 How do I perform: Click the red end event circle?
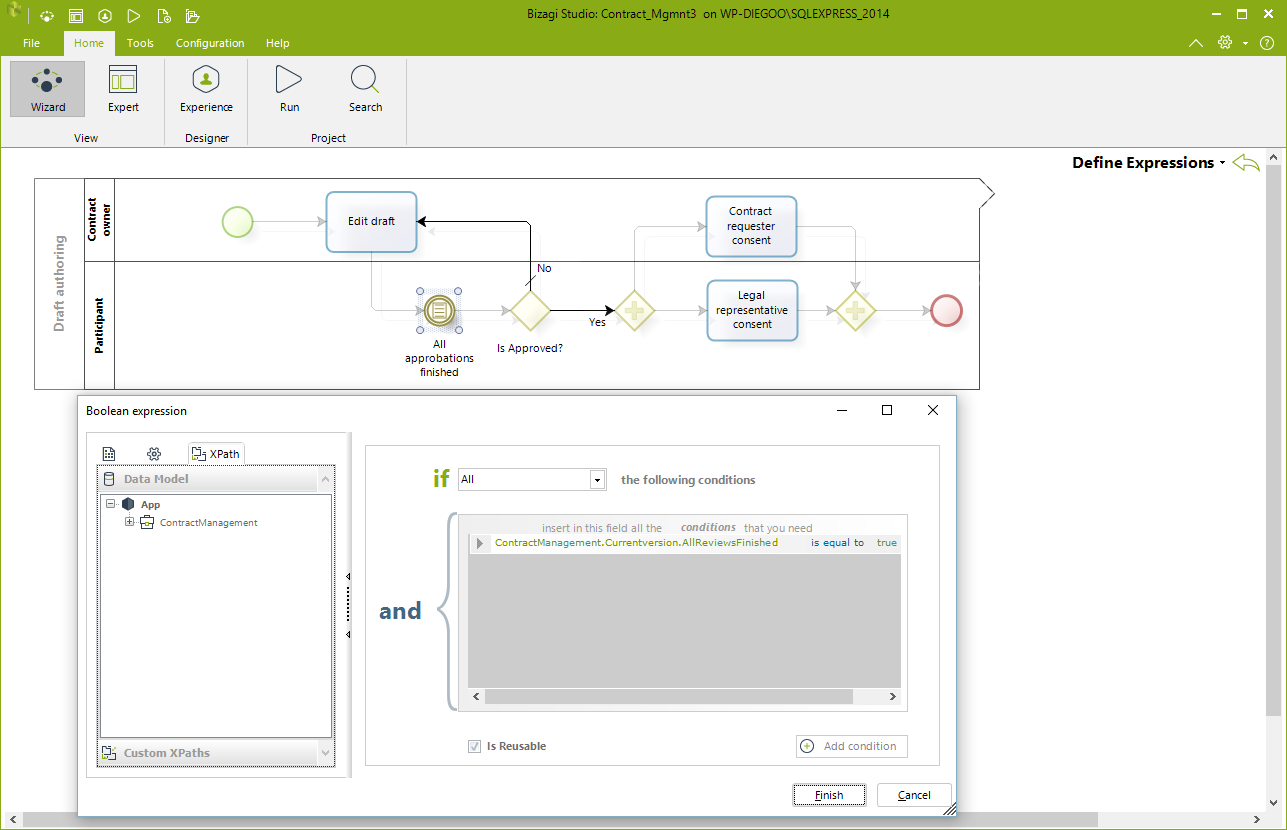pyautogui.click(x=946, y=311)
